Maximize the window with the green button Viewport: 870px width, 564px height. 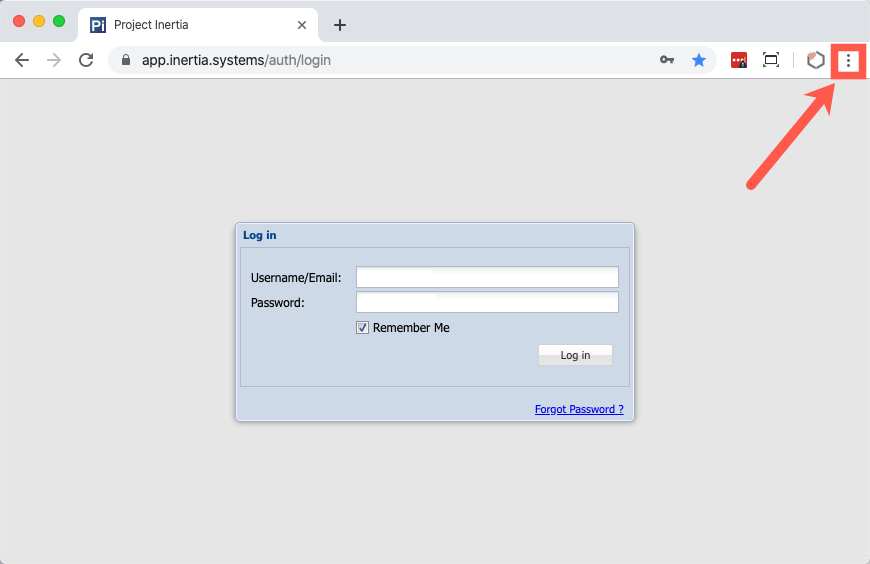59,21
